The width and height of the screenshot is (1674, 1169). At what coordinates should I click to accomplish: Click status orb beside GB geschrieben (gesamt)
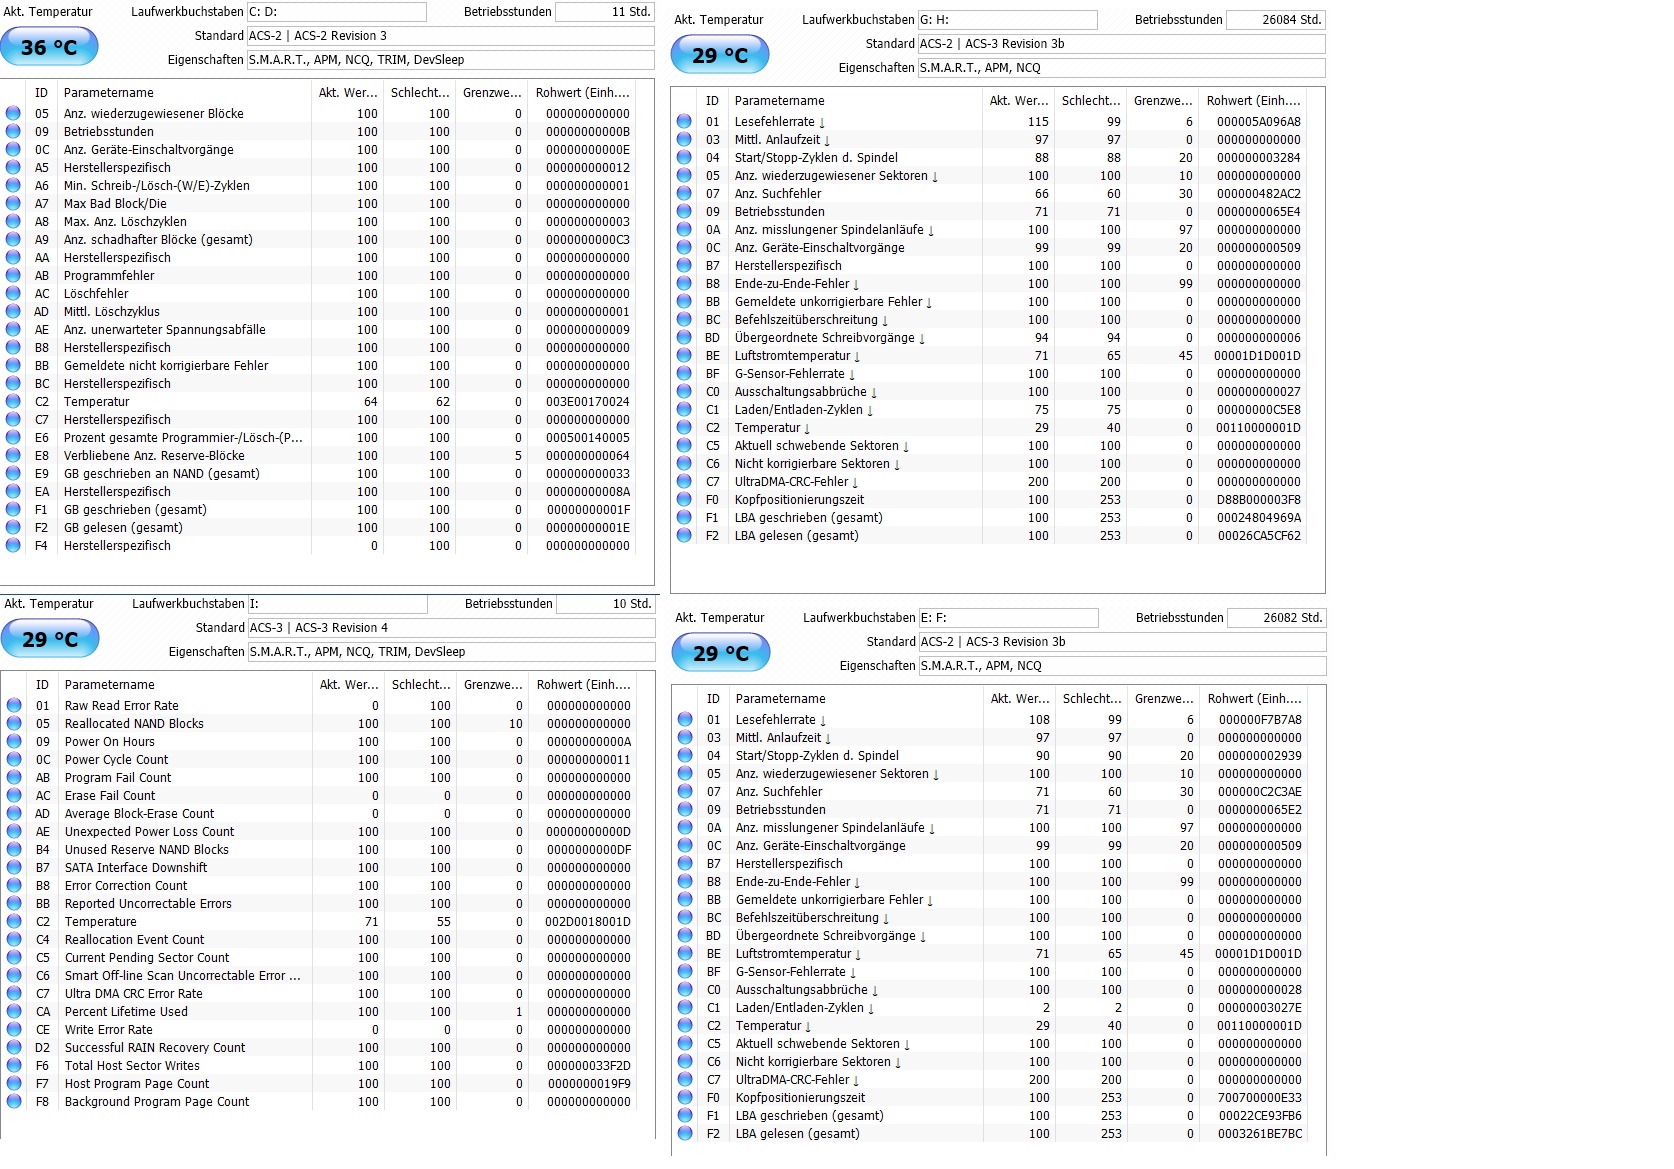point(13,509)
